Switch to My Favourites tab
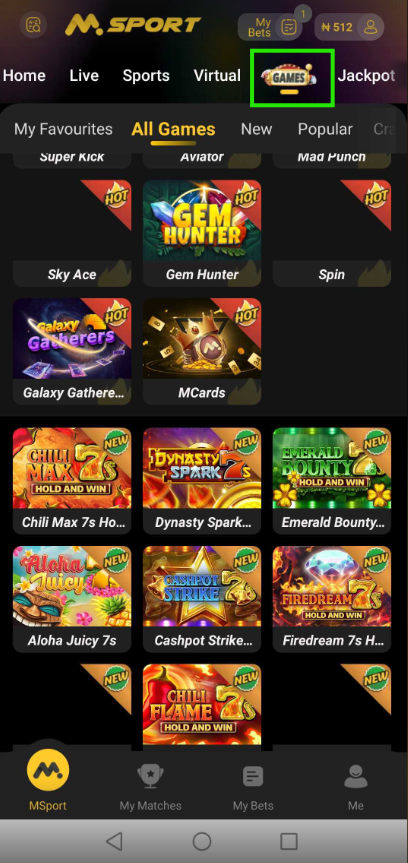The width and height of the screenshot is (408, 863). 63,129
